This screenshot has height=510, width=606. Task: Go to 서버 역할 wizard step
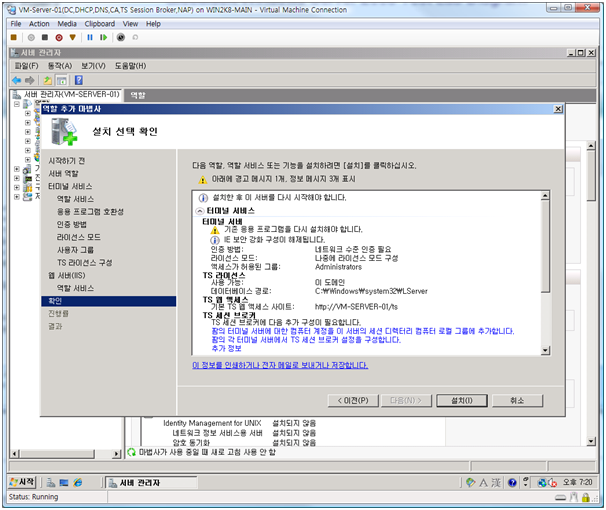pyautogui.click(x=63, y=173)
